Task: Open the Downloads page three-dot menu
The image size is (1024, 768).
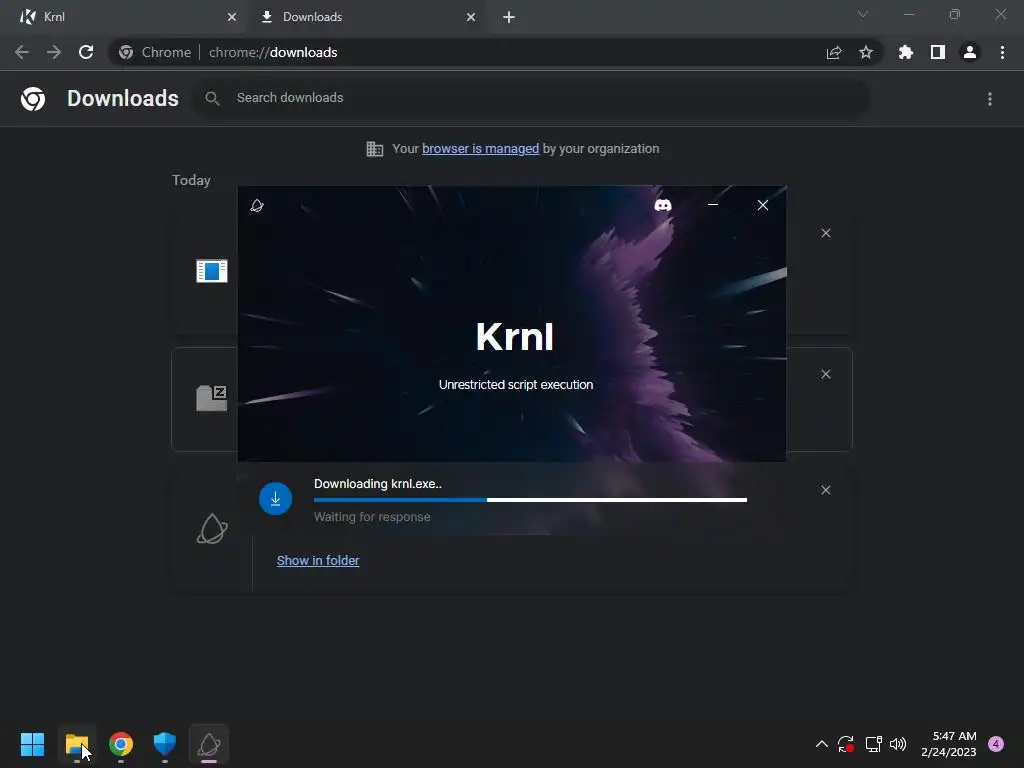Action: tap(990, 99)
